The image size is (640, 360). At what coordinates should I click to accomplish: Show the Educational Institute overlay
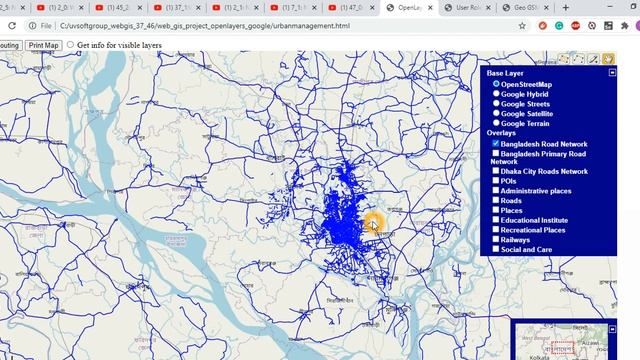tap(496, 220)
